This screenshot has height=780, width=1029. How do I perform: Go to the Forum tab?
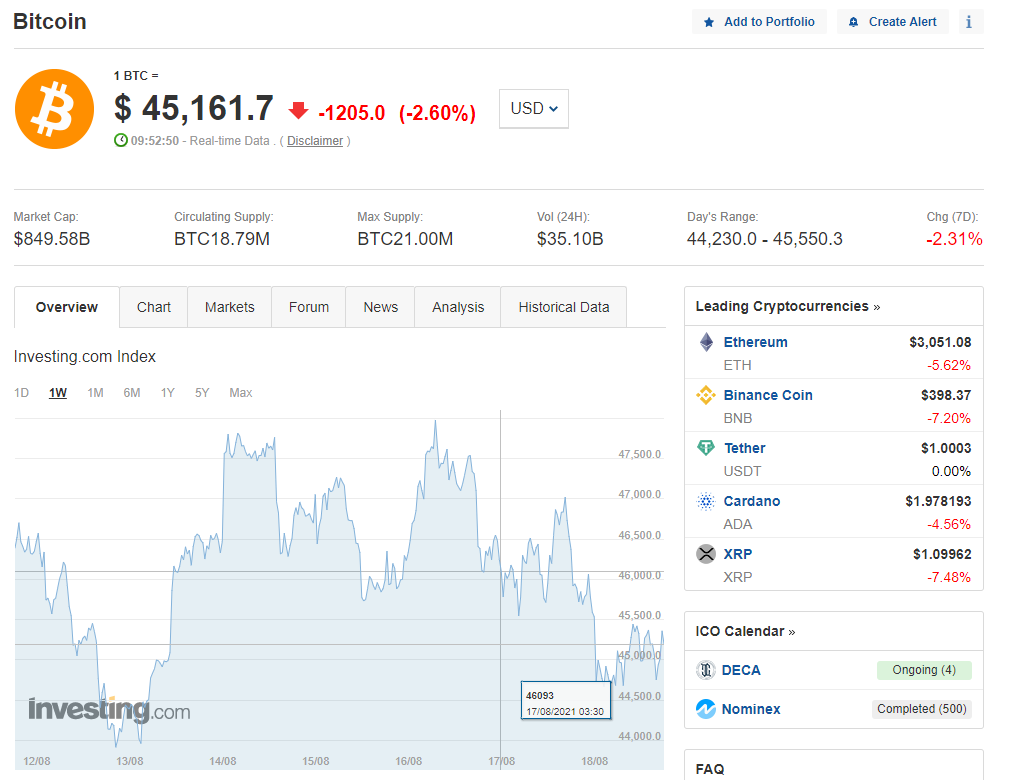tap(308, 307)
